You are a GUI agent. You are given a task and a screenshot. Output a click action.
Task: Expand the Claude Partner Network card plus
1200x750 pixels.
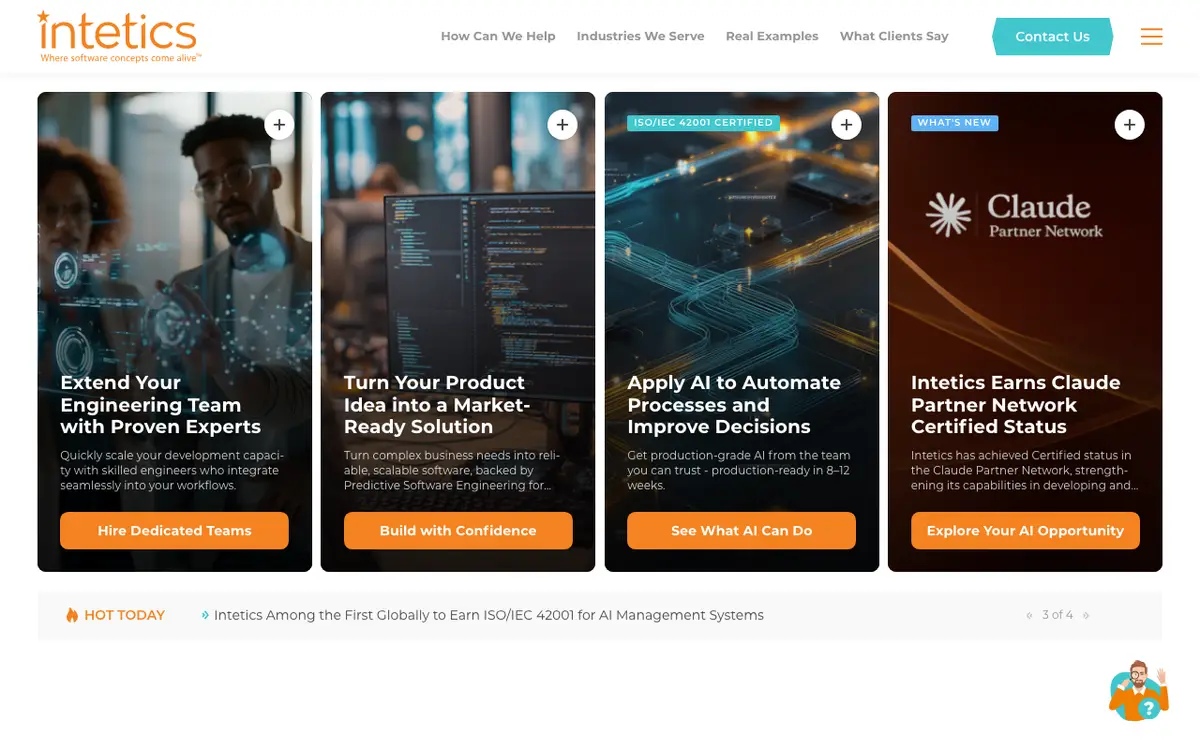pyautogui.click(x=1130, y=125)
